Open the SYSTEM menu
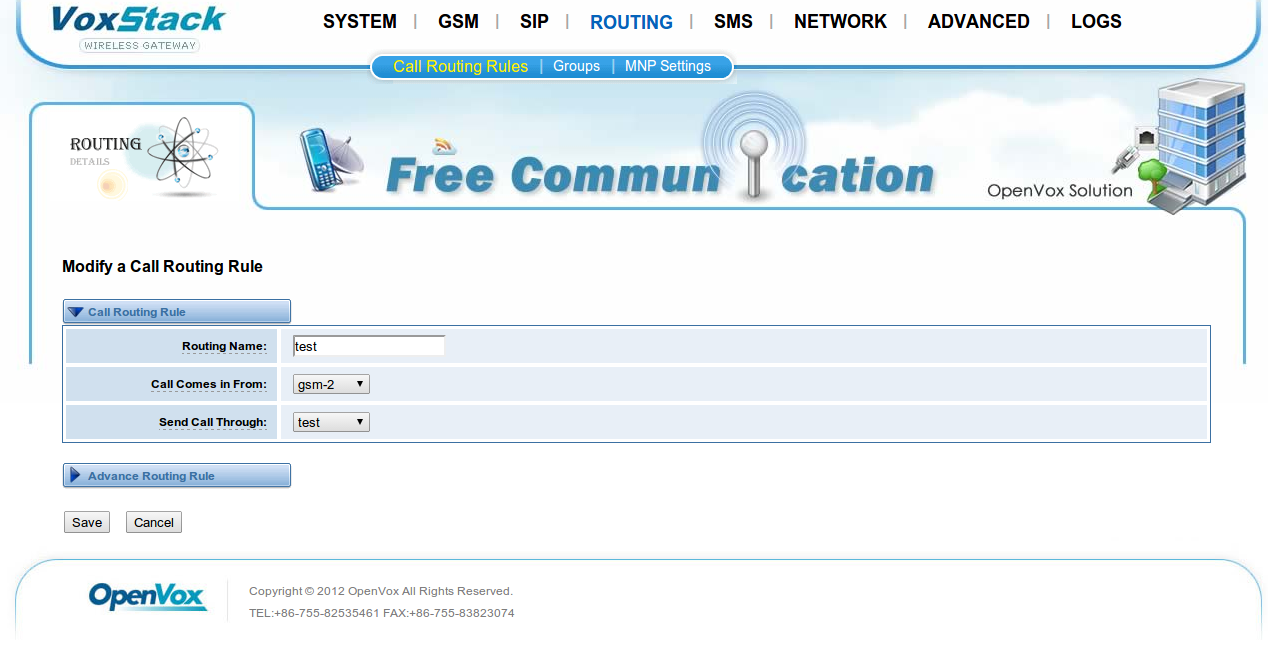Viewport: 1268px width, 660px height. coord(360,22)
